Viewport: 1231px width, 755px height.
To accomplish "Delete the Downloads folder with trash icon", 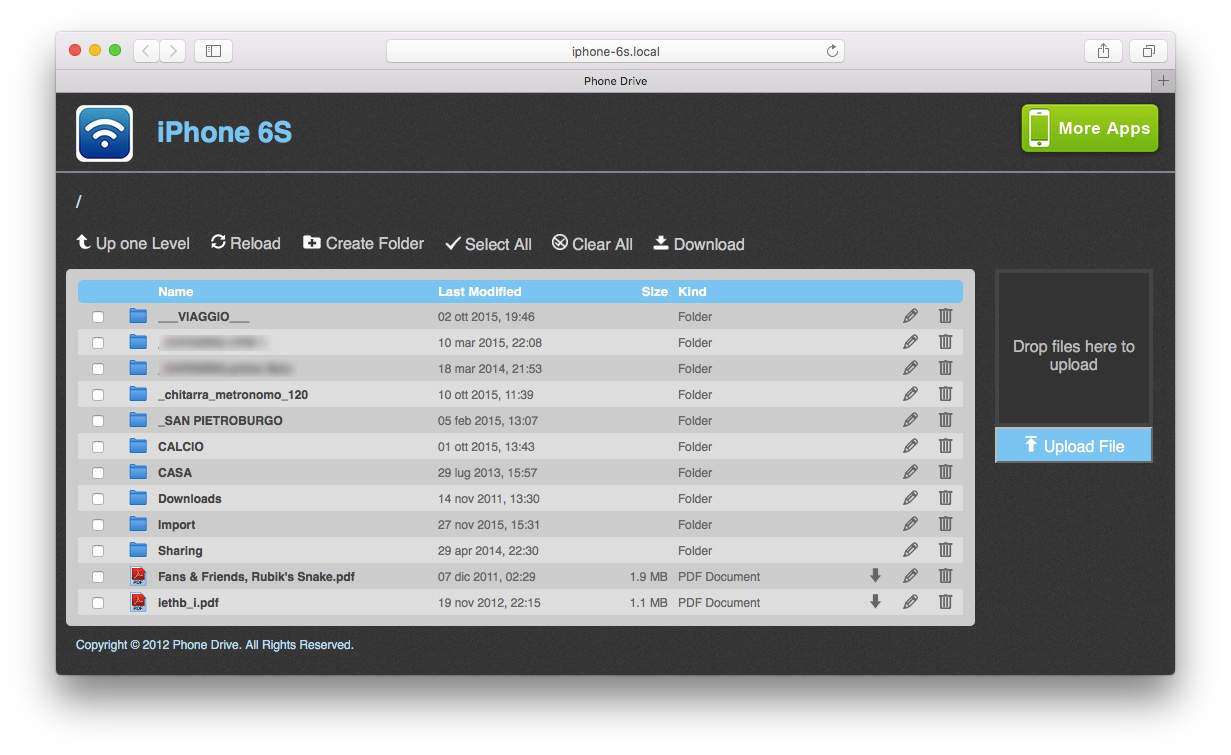I will tap(945, 498).
